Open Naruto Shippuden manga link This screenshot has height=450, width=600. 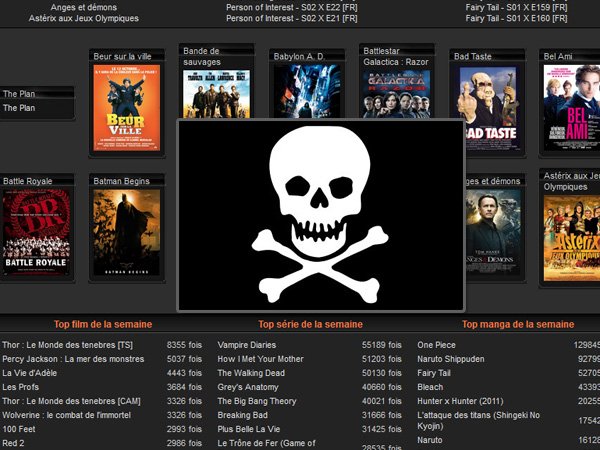[451, 358]
